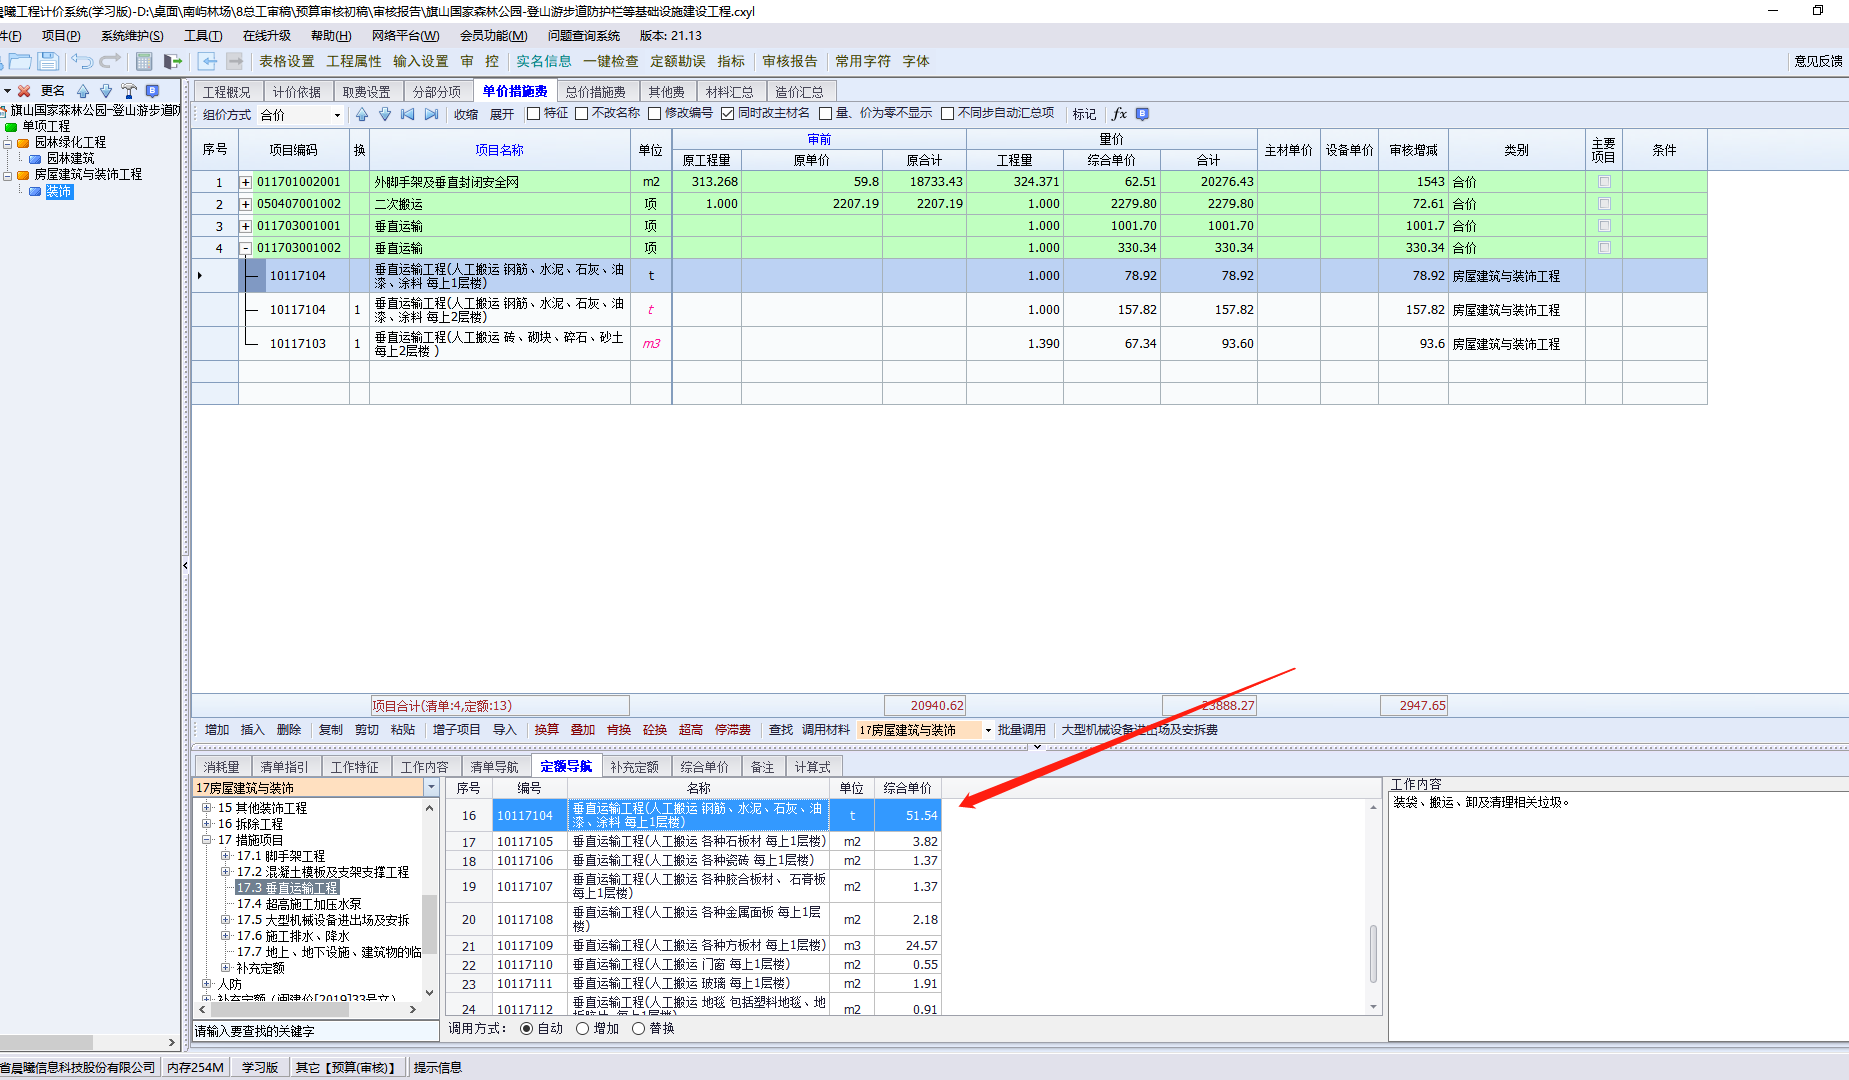
Task: Click the blue B icon next to fx
Action: tap(1142, 114)
